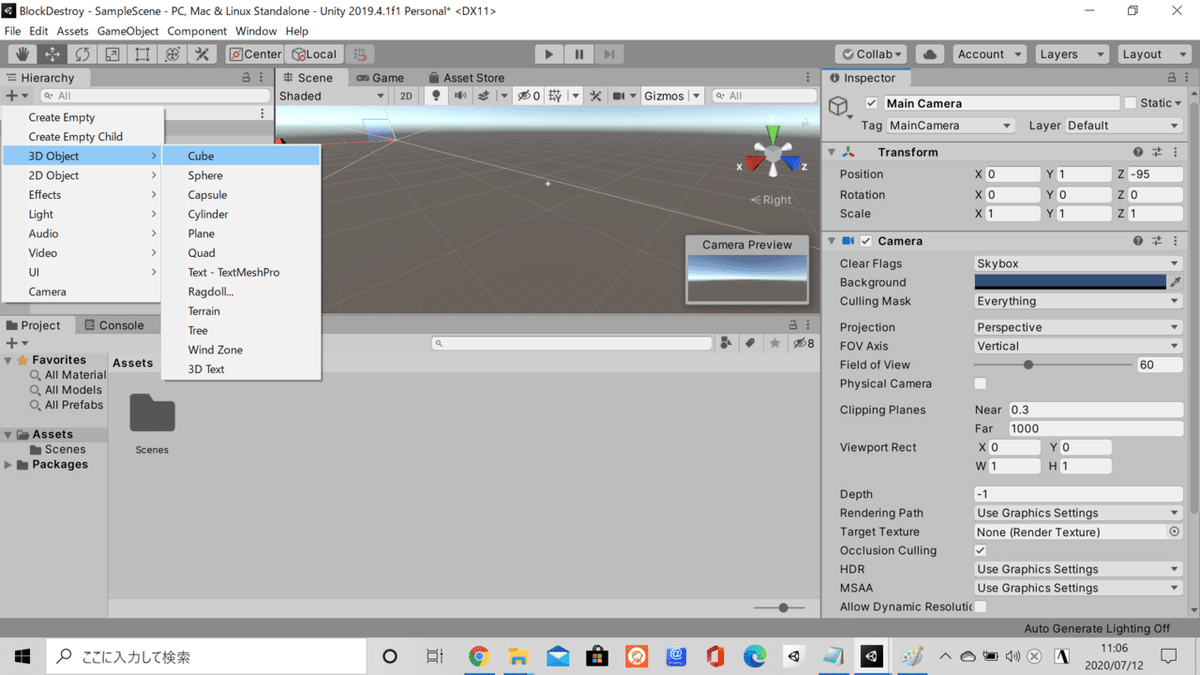This screenshot has width=1200, height=675.
Task: Open the Scenes folder thumbnail
Action: pos(152,414)
